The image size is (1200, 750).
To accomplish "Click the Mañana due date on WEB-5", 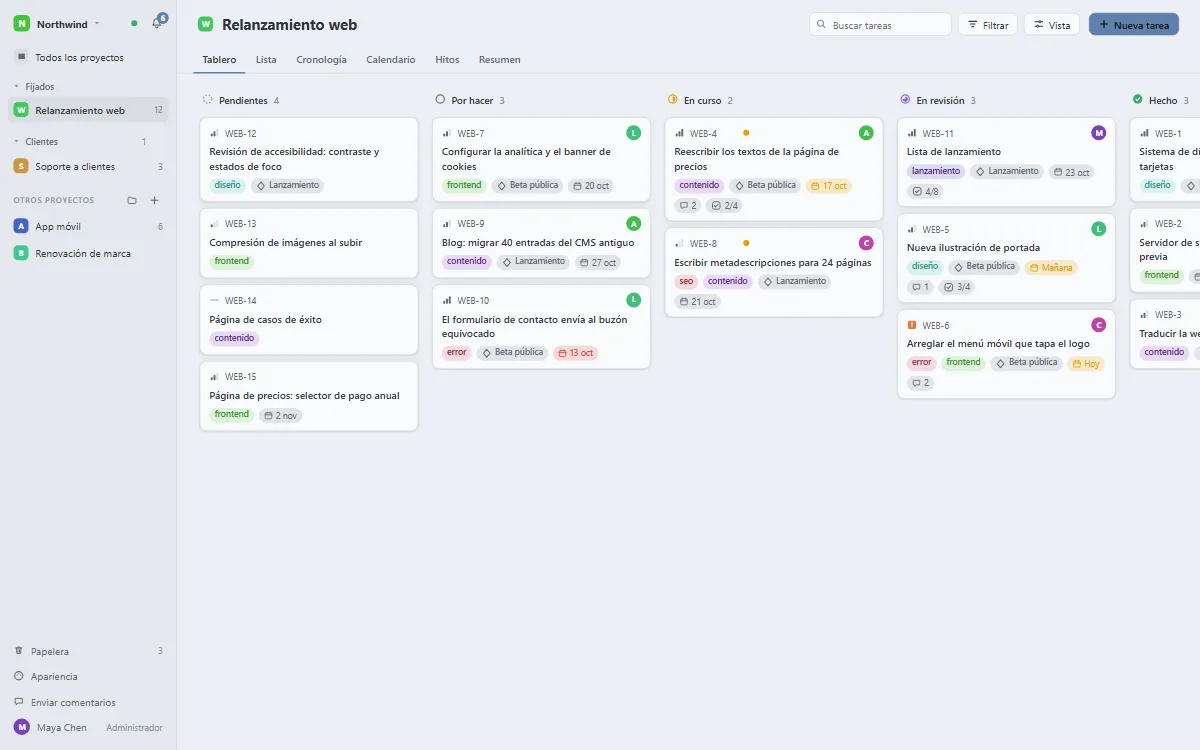I will pos(1051,267).
